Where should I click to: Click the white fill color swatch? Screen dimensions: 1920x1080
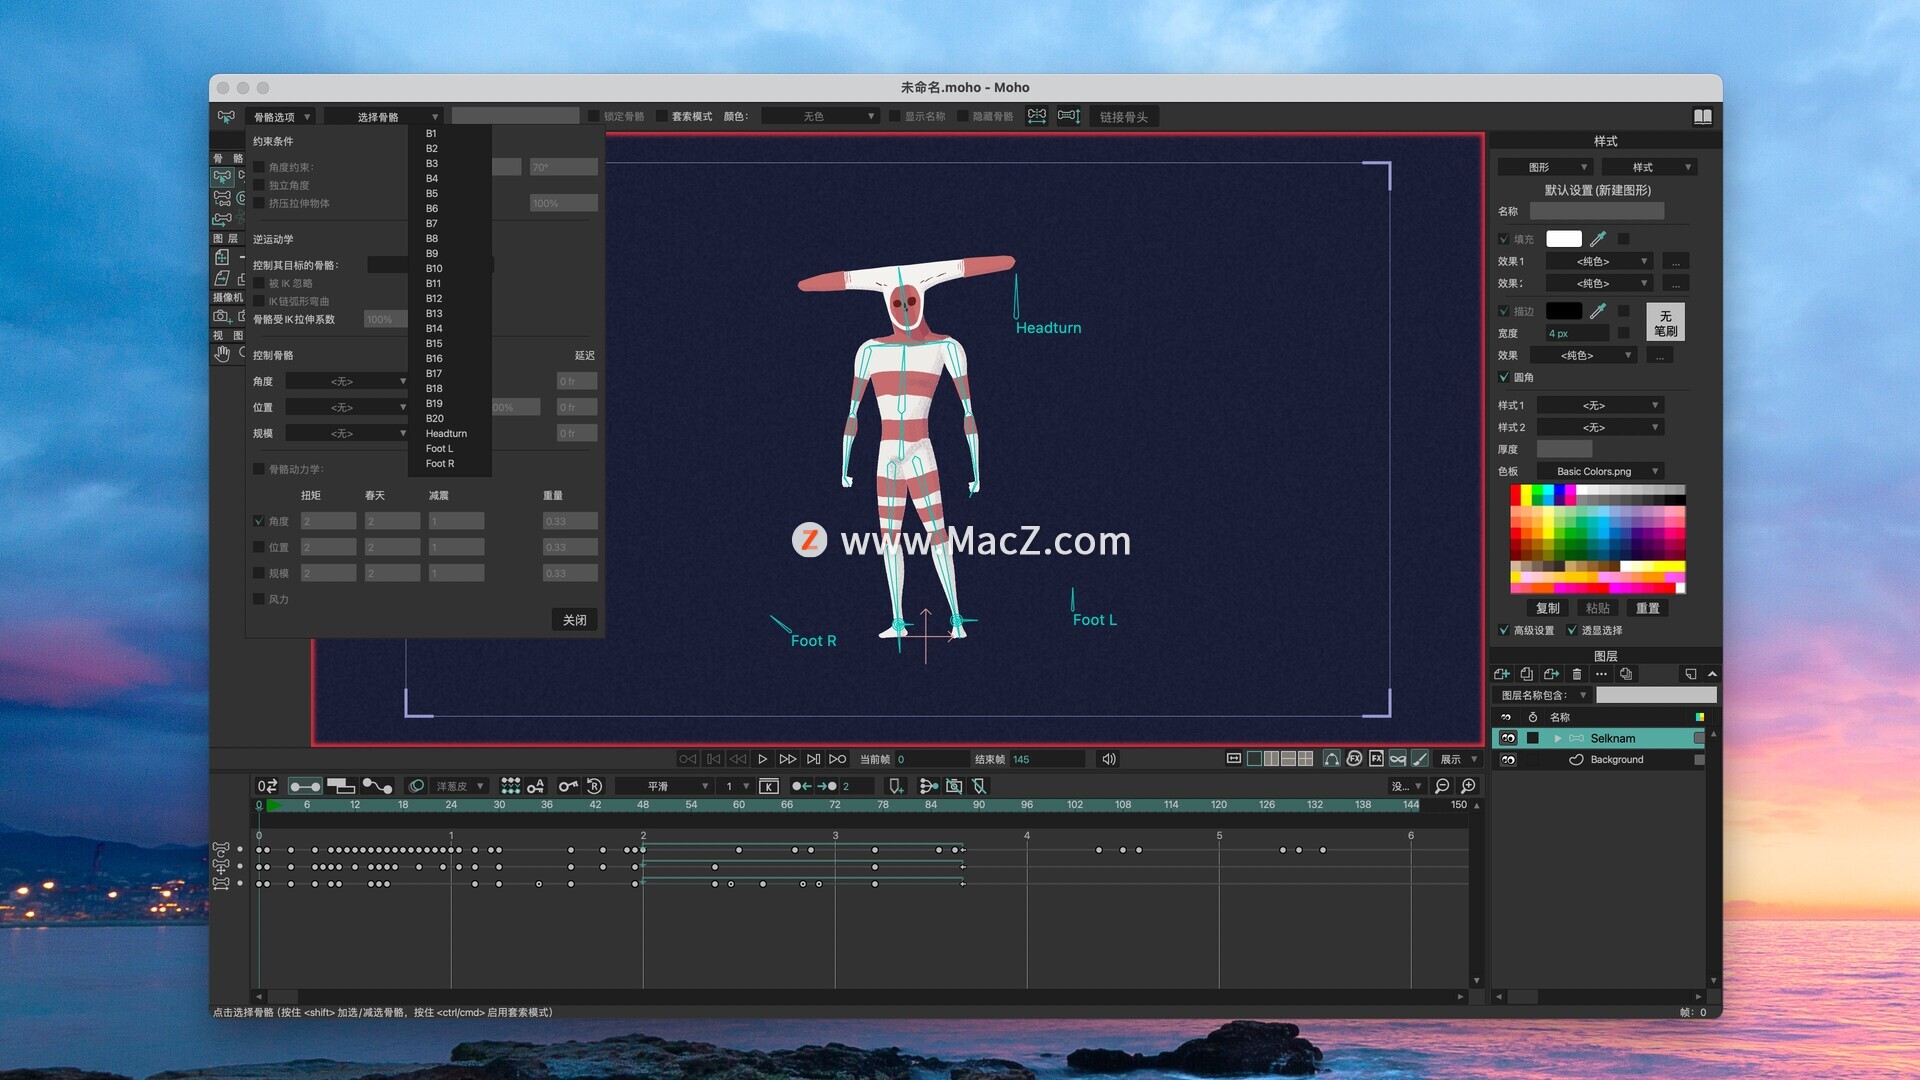coord(1564,239)
